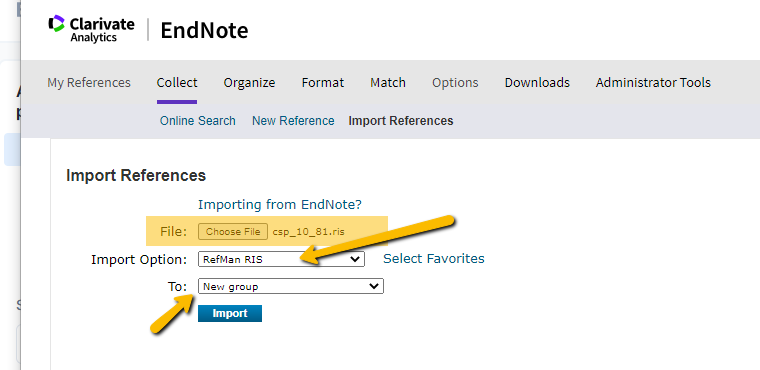
Task: Click the Clarivate Analytics logo
Action: click(91, 29)
